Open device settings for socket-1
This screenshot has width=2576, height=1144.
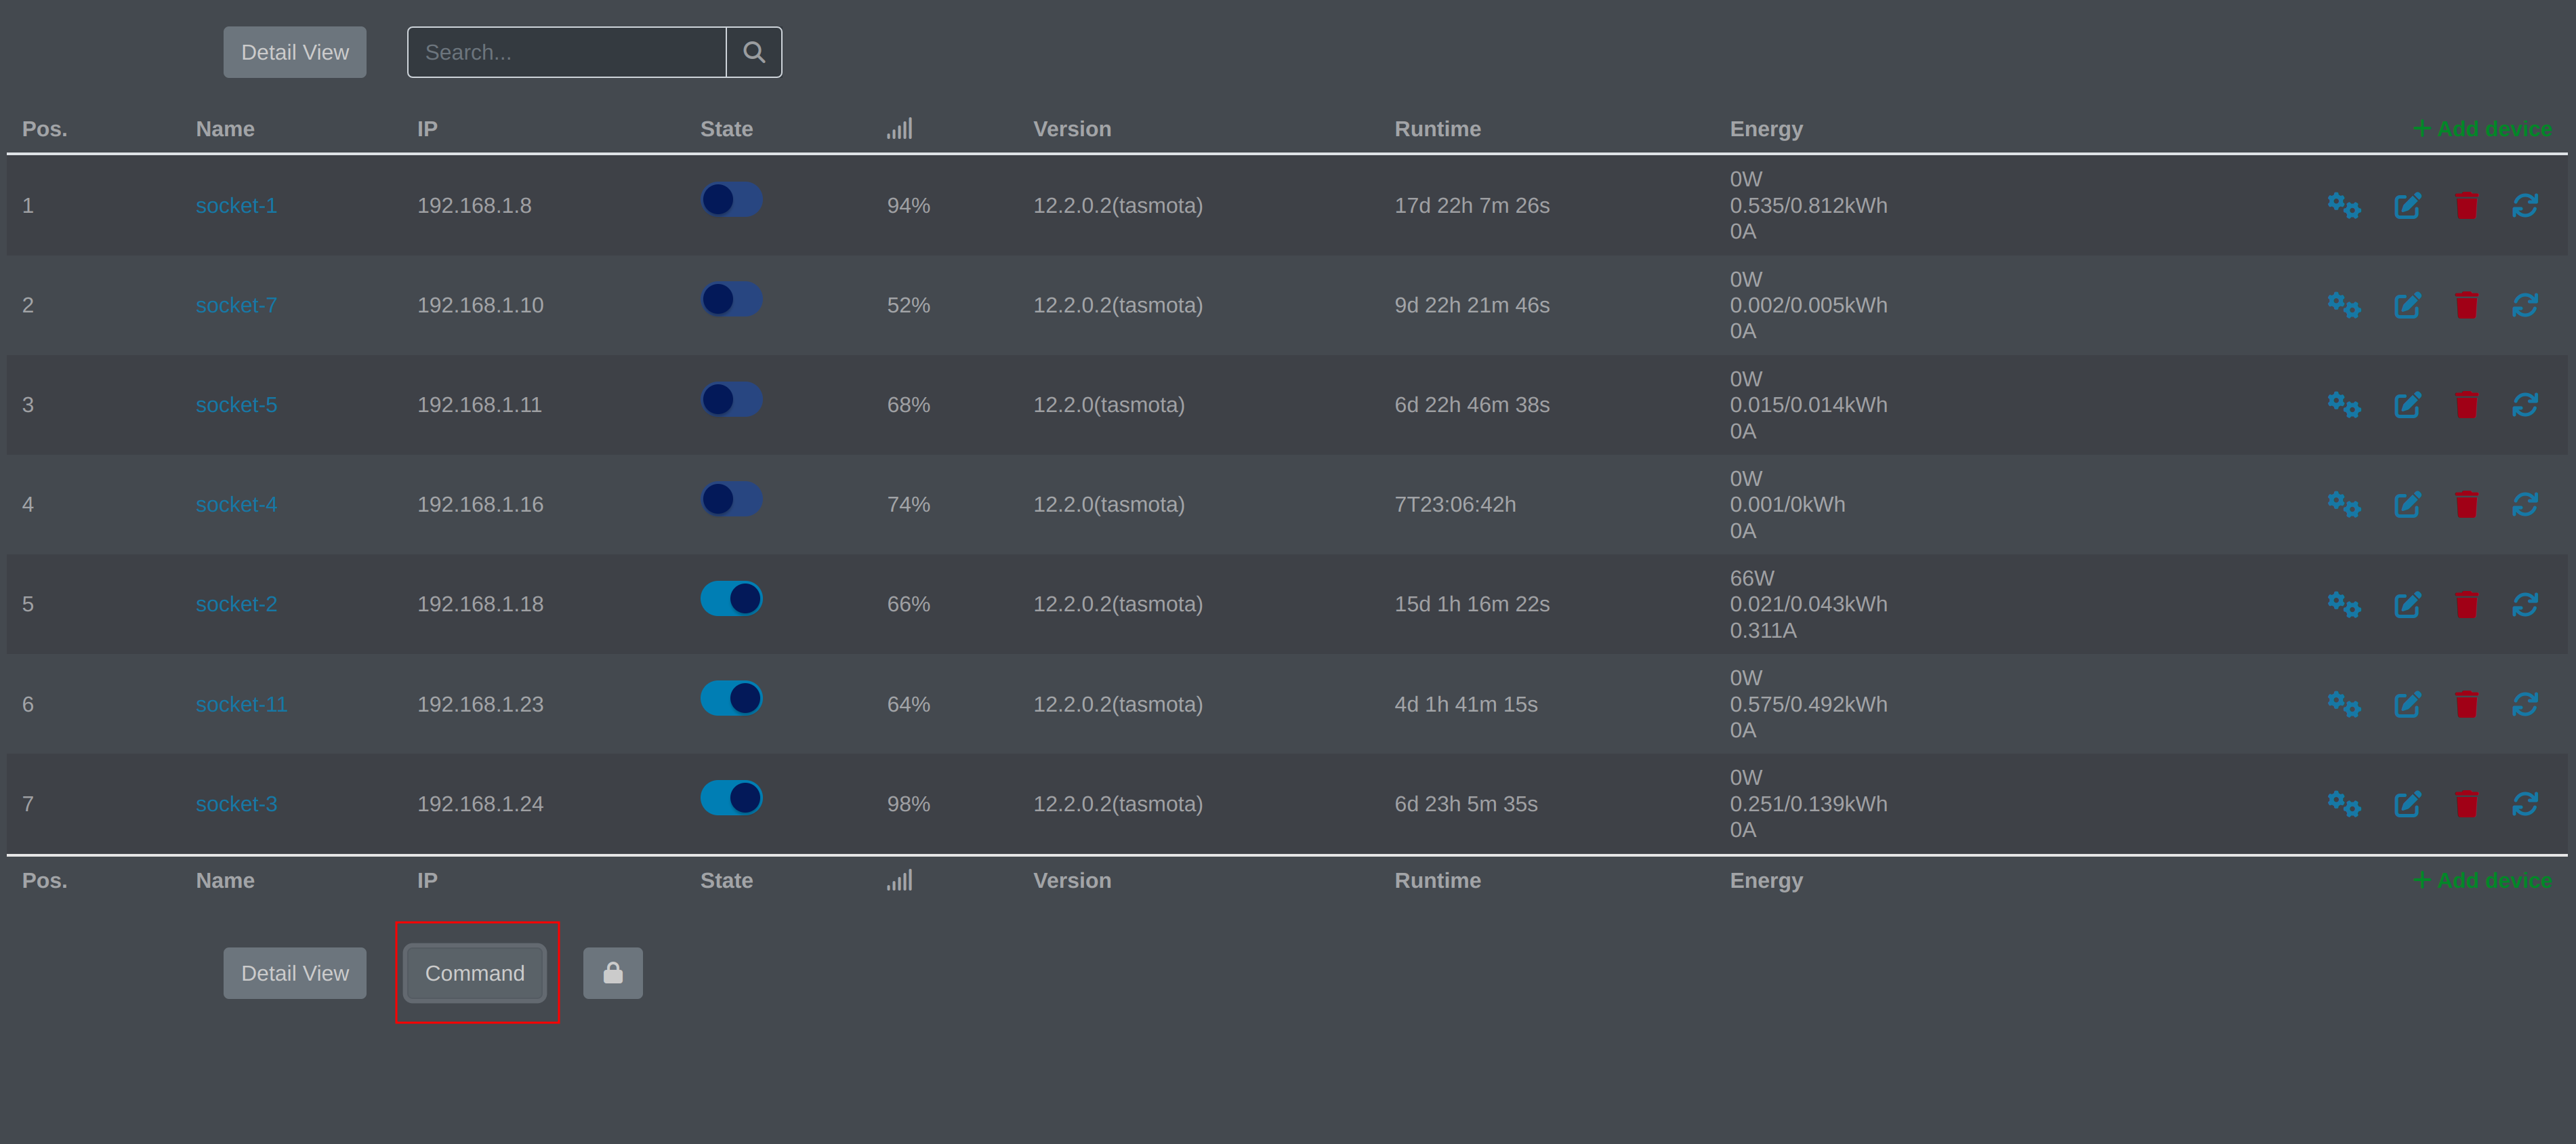coord(2344,206)
